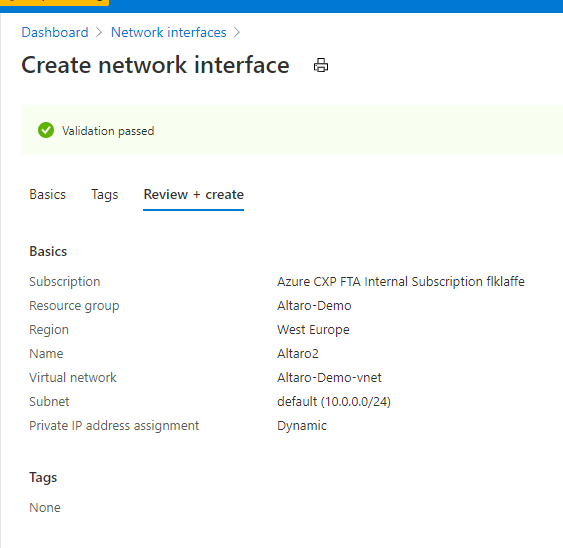Switch to the Basics tab
This screenshot has width=563, height=548.
click(x=47, y=195)
